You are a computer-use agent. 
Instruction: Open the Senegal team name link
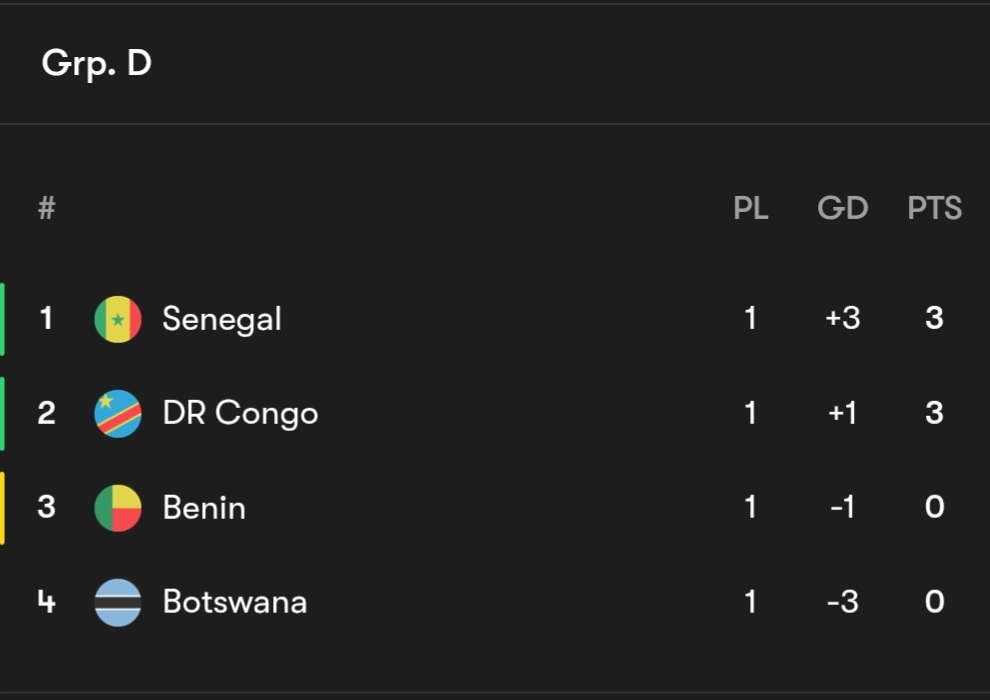click(x=221, y=319)
